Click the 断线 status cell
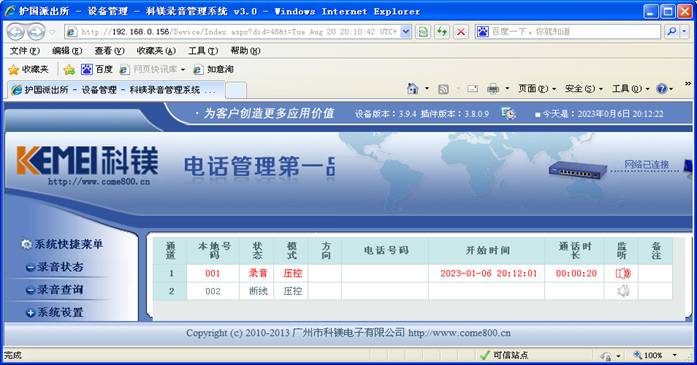The width and height of the screenshot is (697, 365). tap(257, 291)
